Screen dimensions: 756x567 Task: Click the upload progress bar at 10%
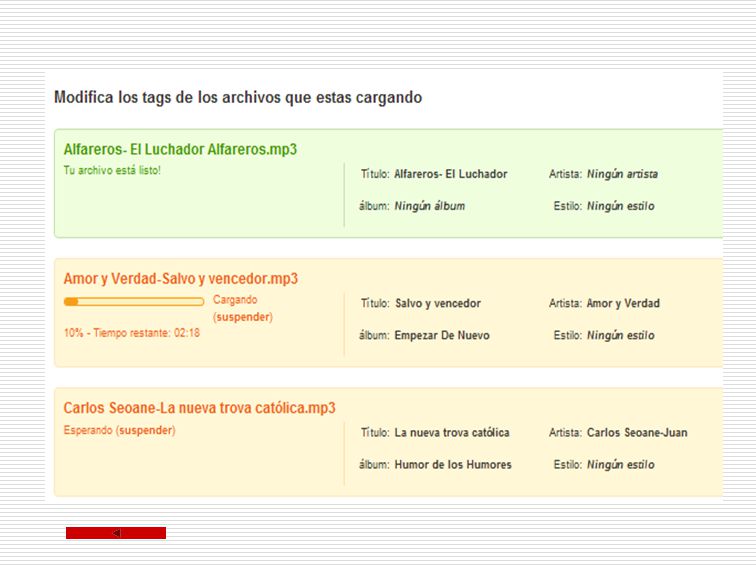pos(134,302)
